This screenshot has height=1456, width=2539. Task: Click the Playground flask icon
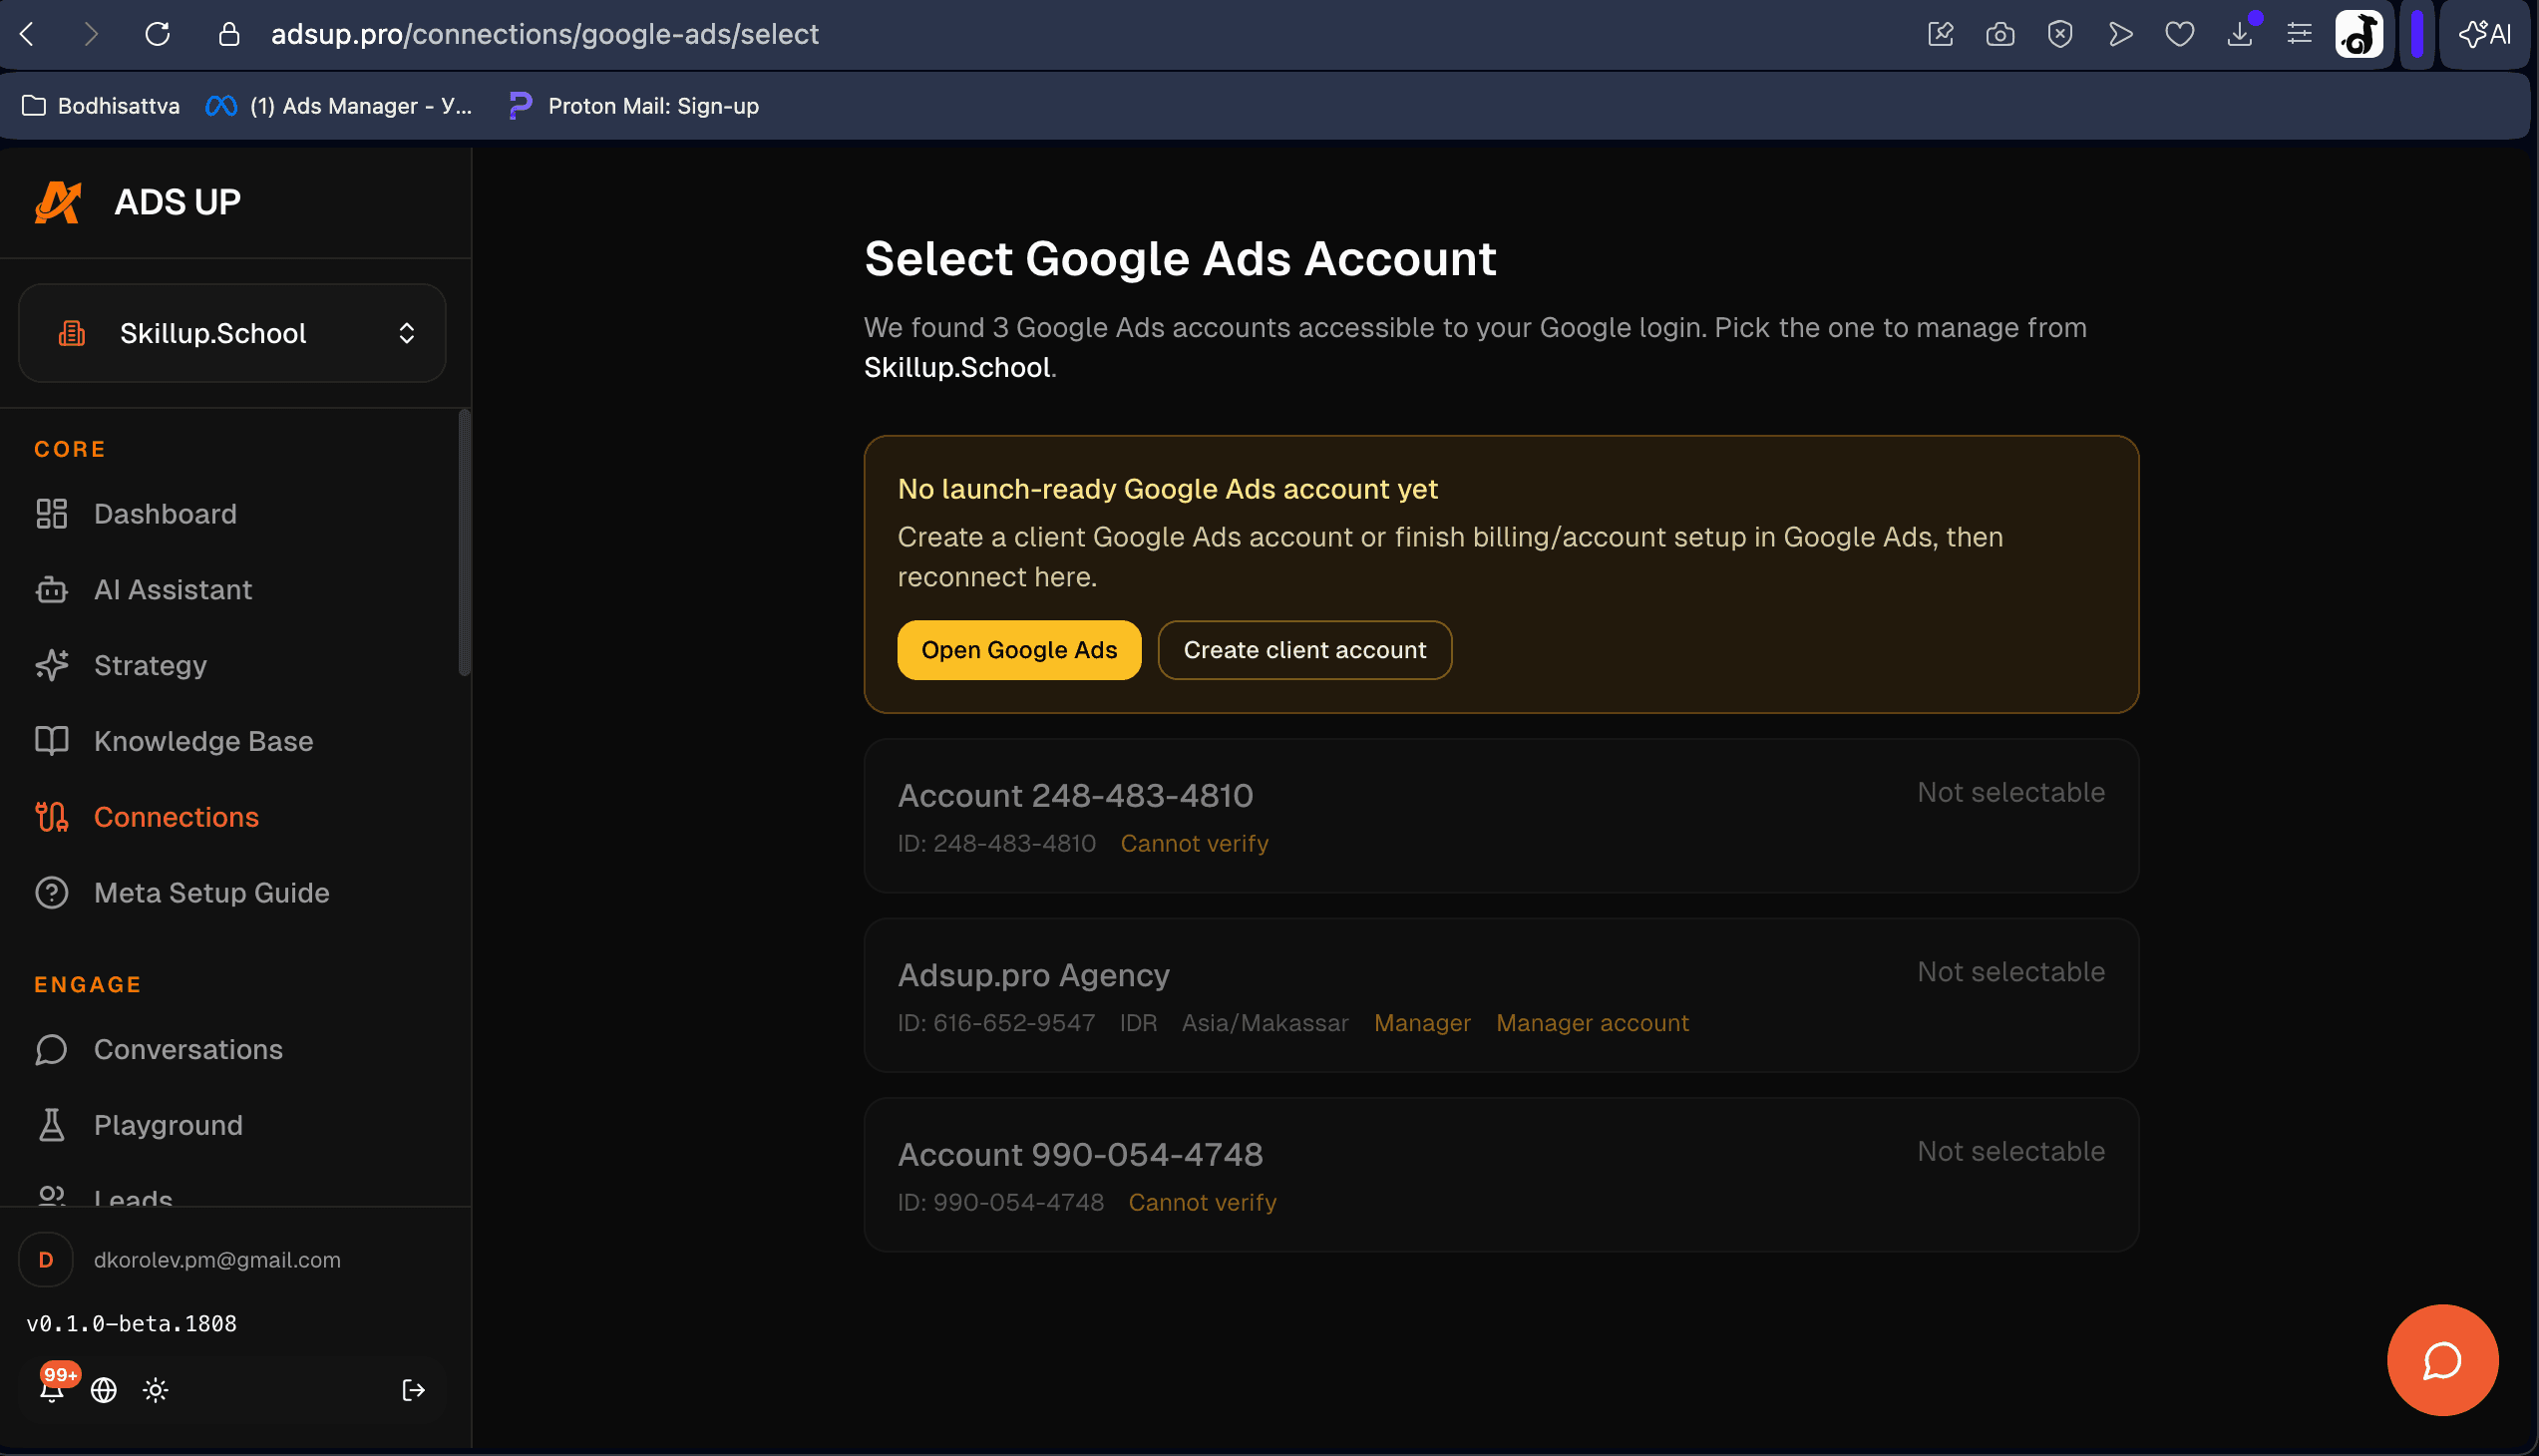(52, 1125)
